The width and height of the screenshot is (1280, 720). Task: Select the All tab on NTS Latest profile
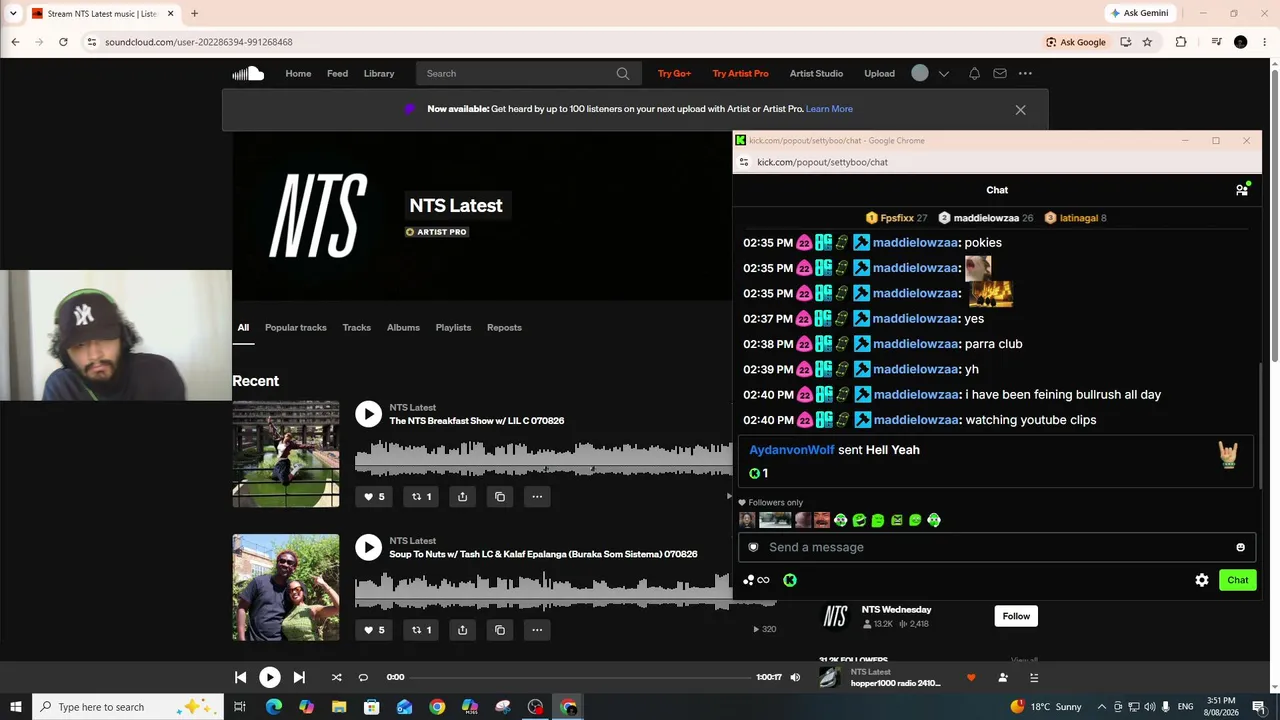[x=243, y=327]
